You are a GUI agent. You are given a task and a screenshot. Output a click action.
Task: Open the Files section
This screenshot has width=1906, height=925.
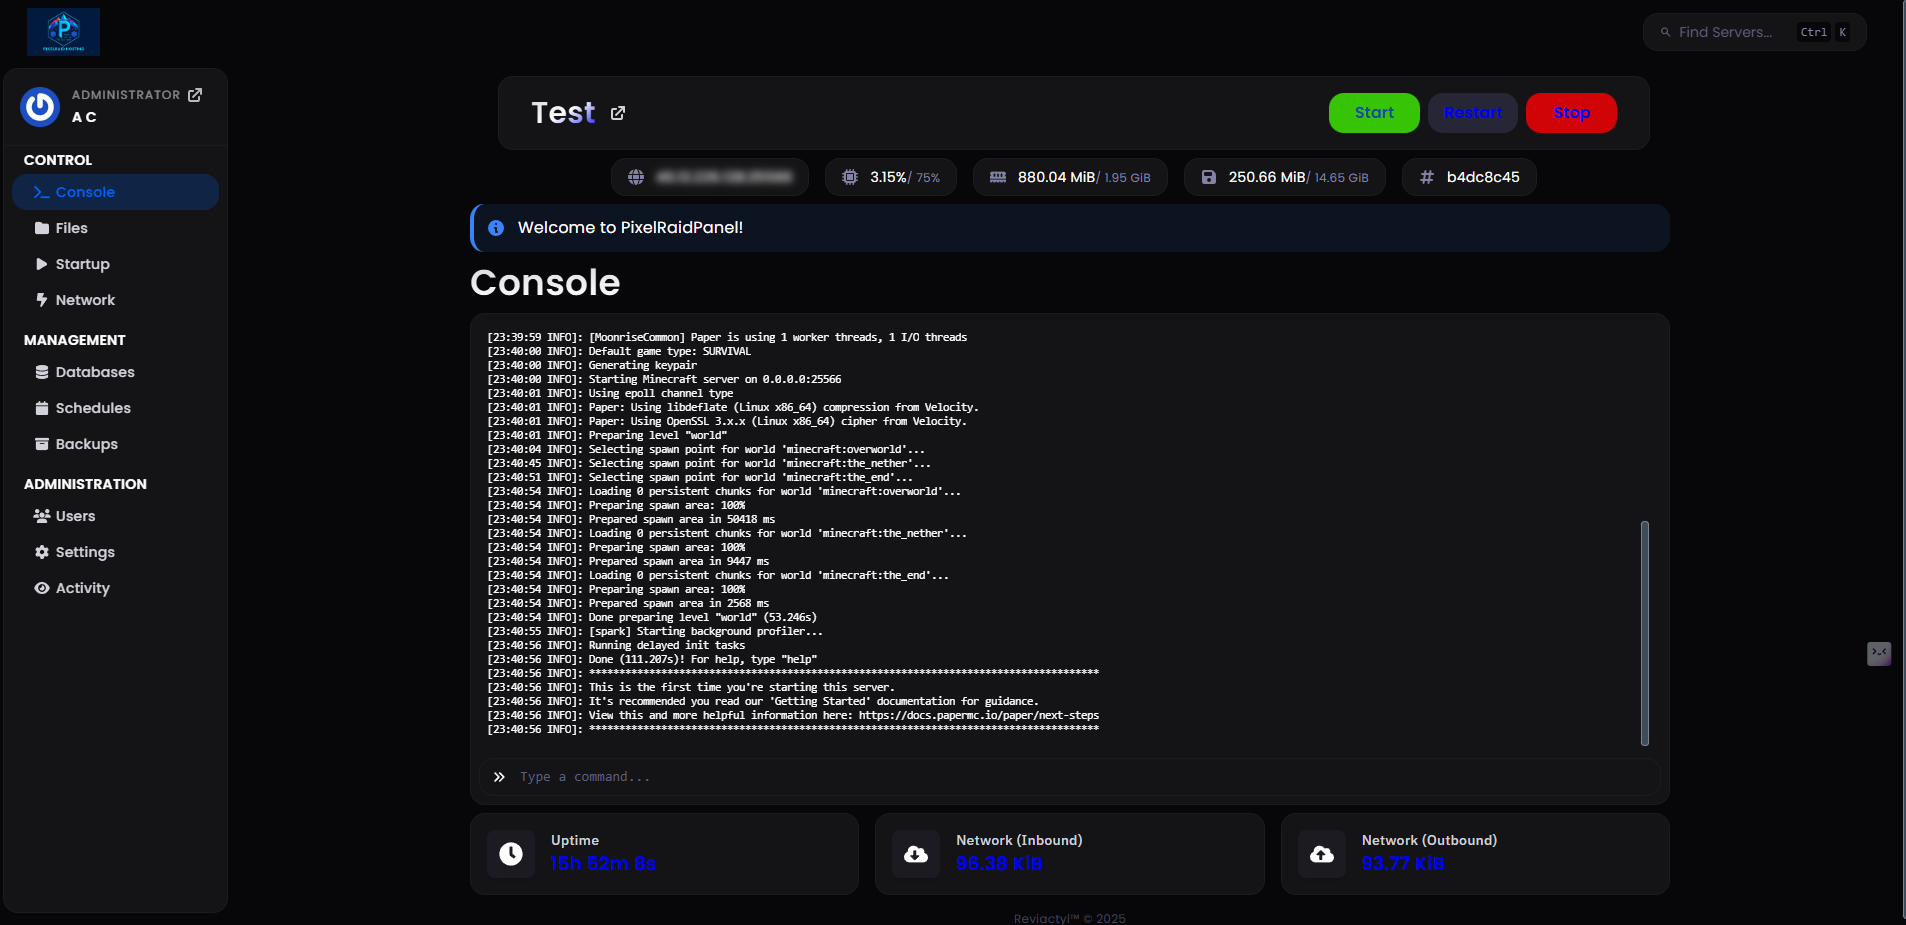[71, 228]
